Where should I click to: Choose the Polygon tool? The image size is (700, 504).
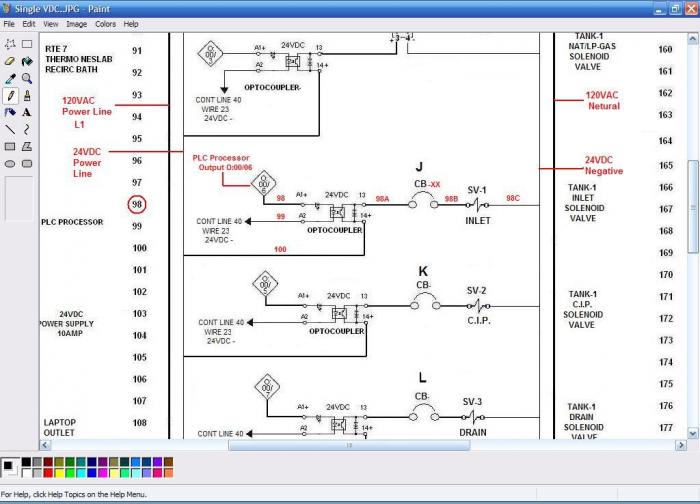(x=27, y=146)
